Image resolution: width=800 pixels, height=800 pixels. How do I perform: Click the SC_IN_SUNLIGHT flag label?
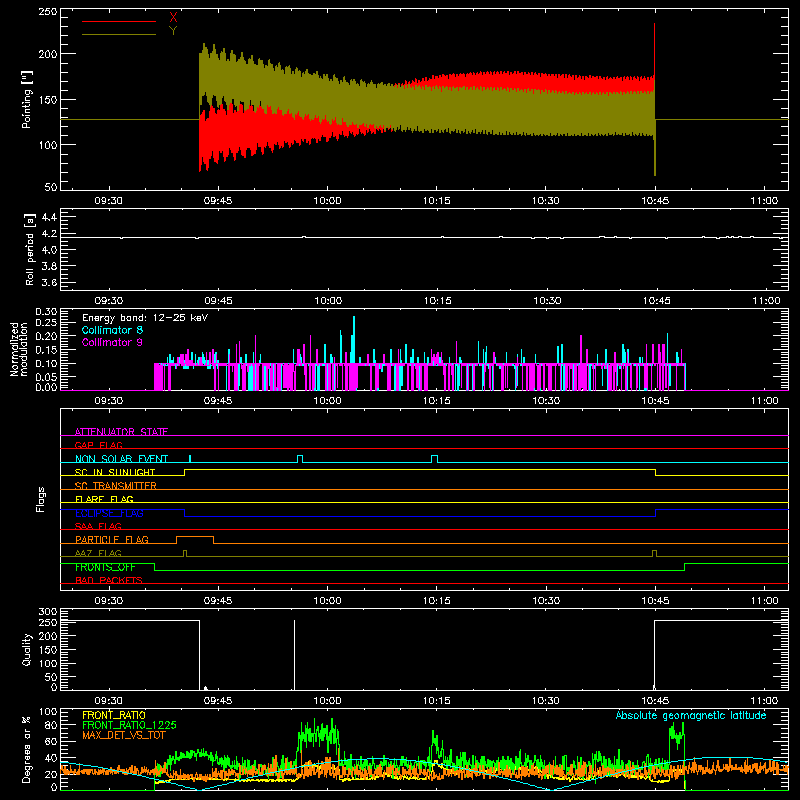(x=115, y=472)
